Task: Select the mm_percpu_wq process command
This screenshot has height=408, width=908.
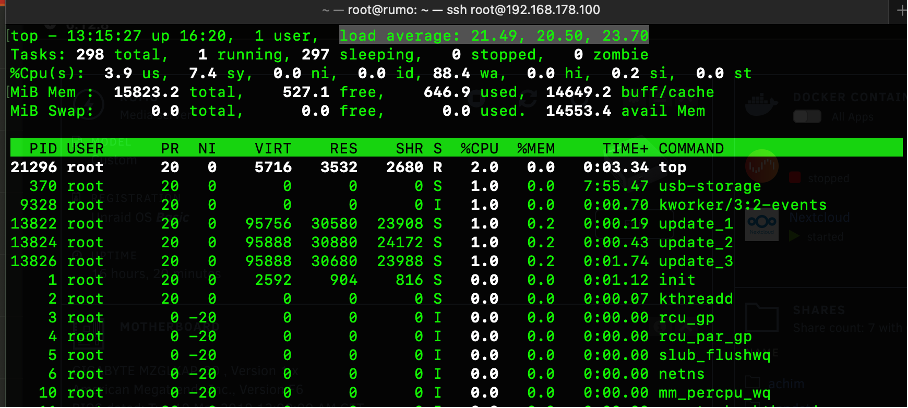Action: click(x=715, y=393)
